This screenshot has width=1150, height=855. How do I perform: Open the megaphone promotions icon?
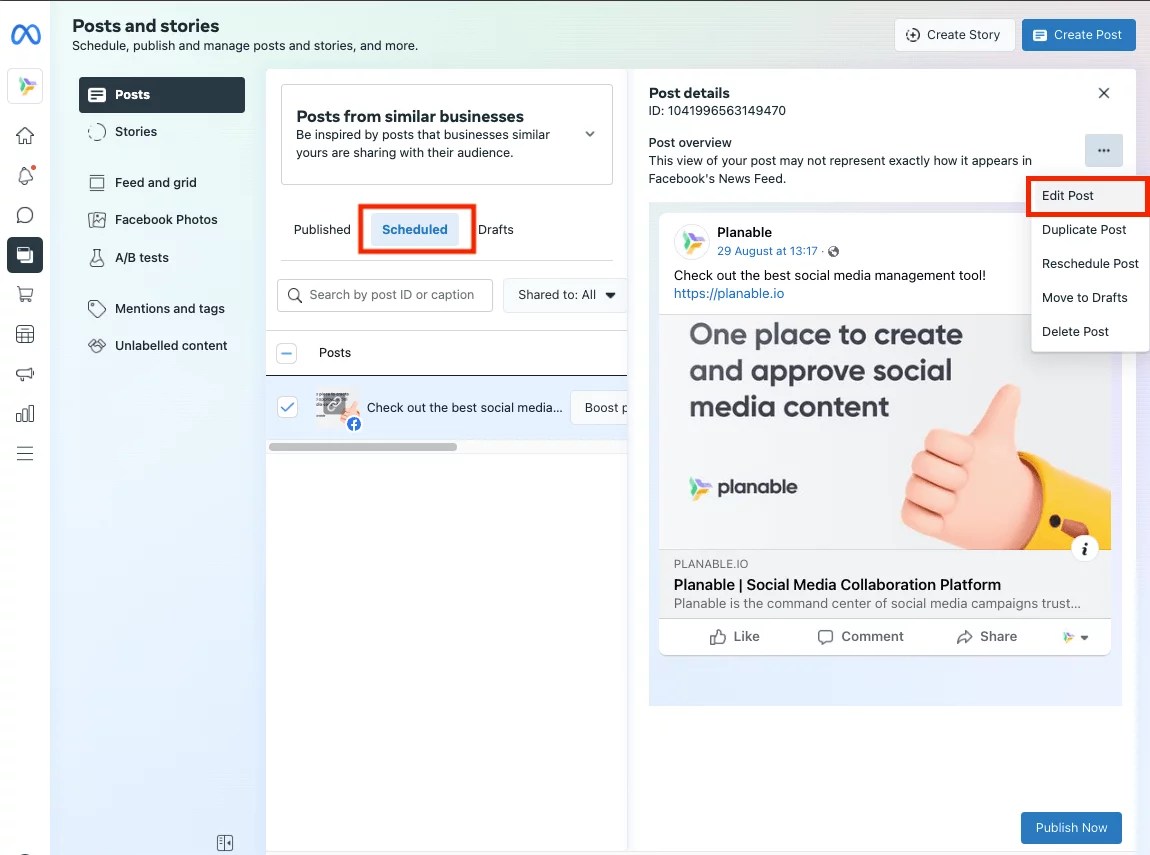click(x=24, y=374)
